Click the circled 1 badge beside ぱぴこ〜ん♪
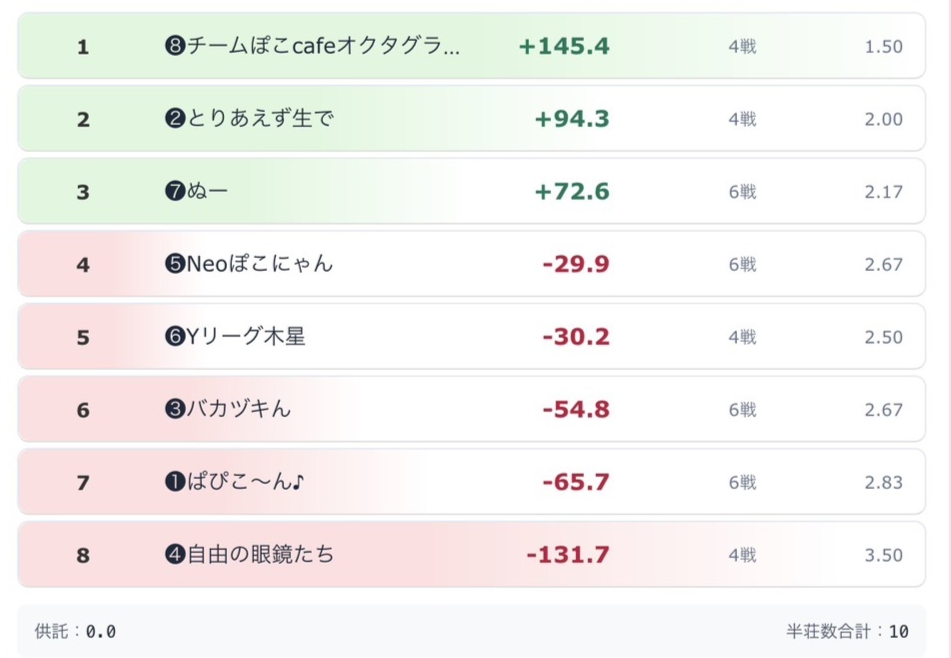The image size is (951, 658). [175, 483]
